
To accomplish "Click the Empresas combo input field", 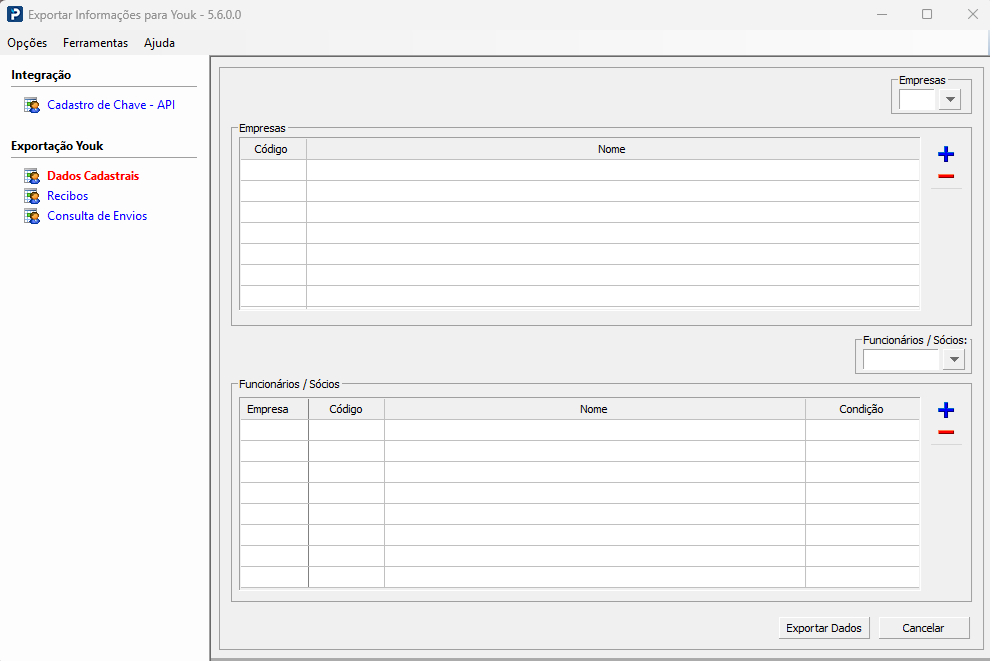I will (917, 100).
